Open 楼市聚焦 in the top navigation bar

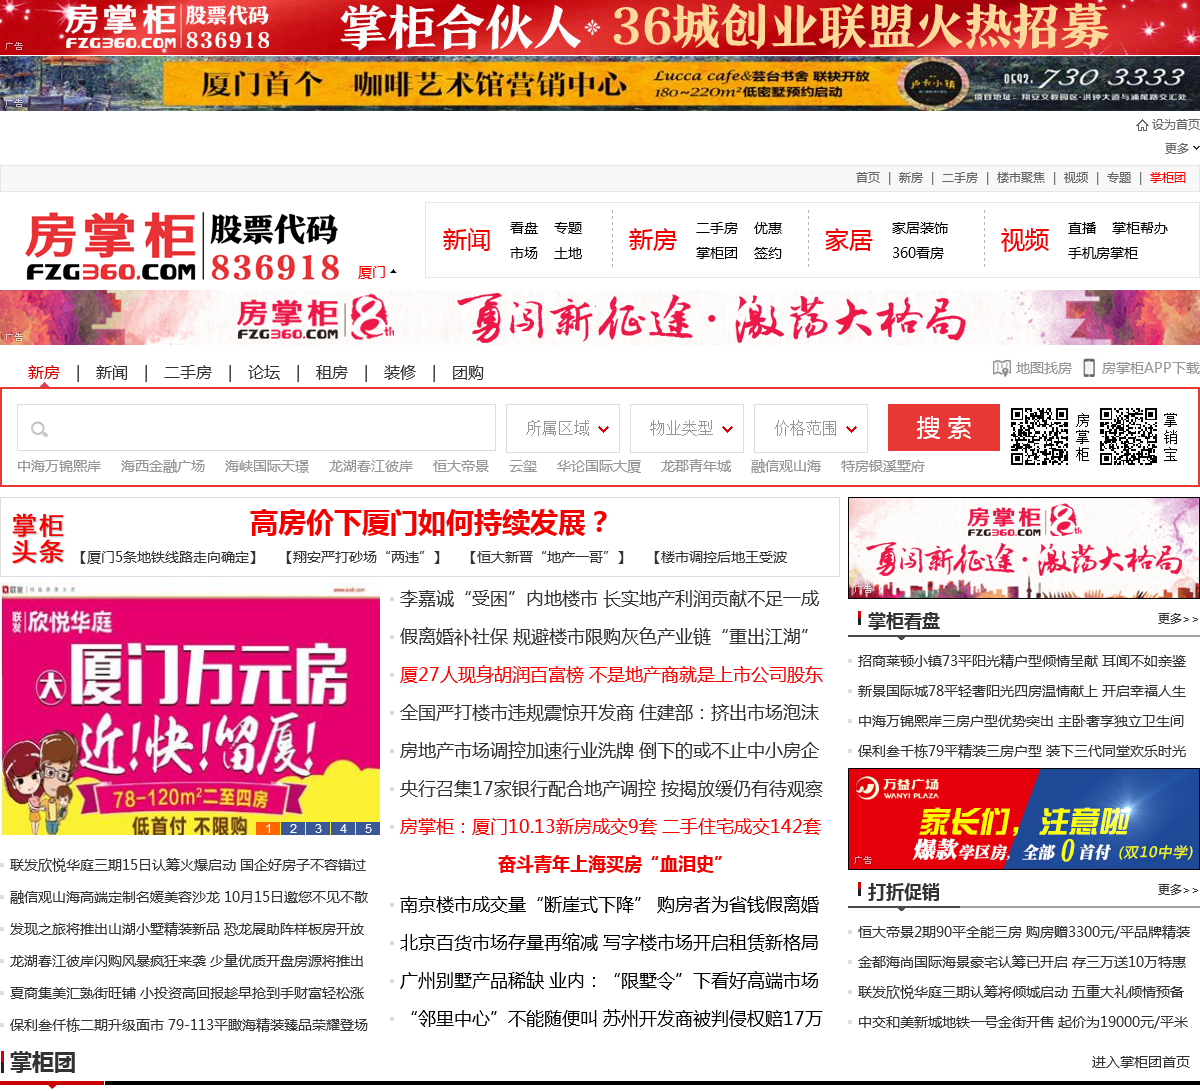click(1021, 178)
